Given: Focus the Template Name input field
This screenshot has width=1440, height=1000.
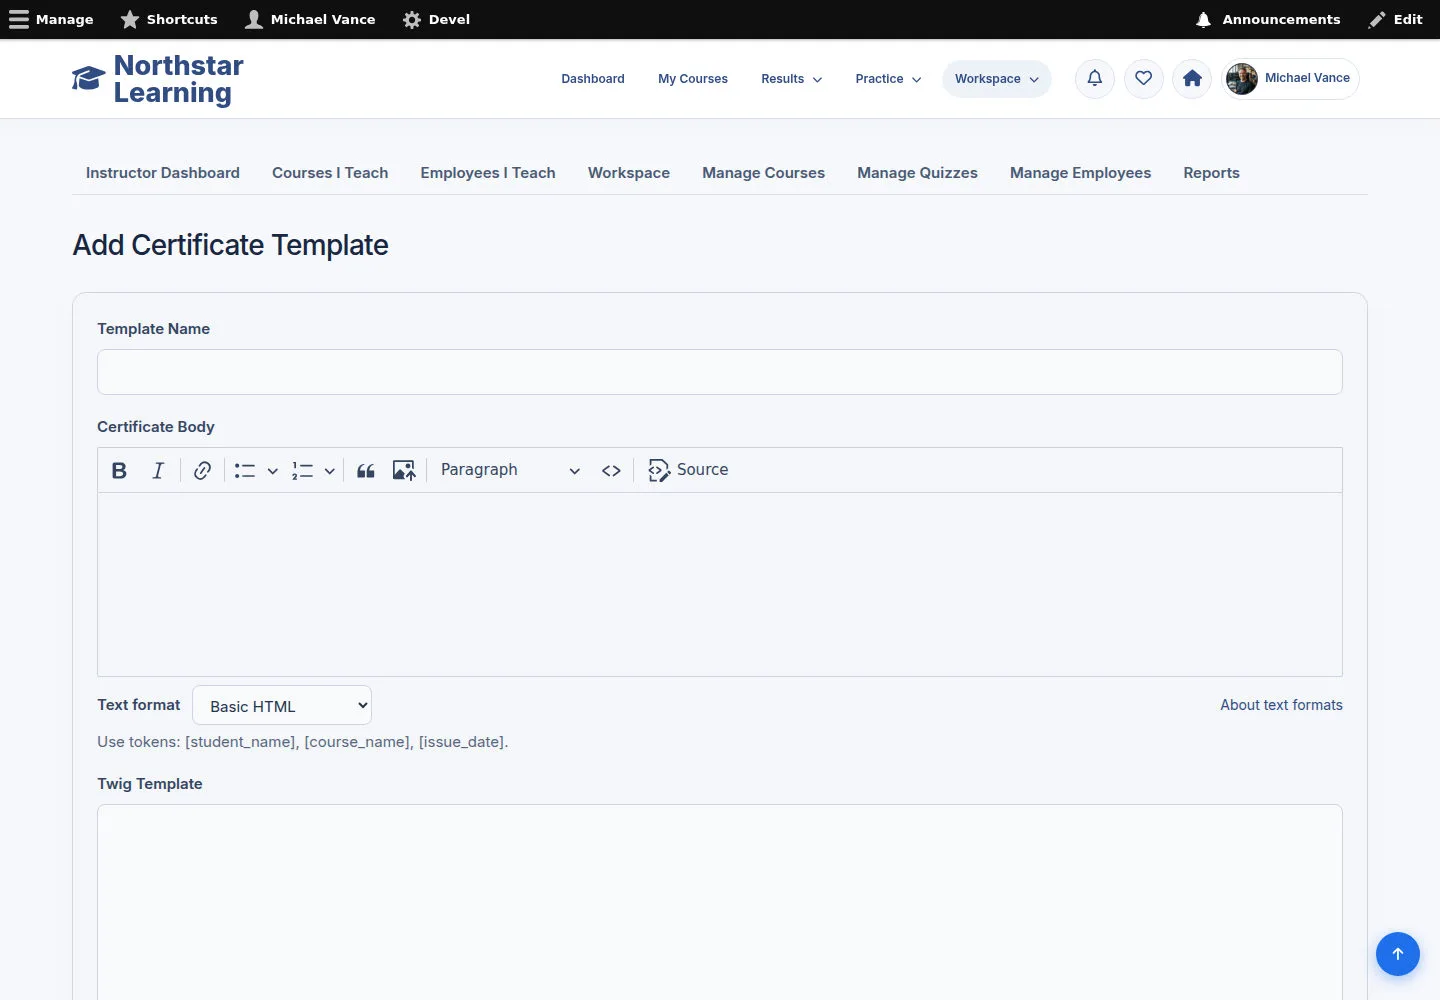Looking at the screenshot, I should [720, 372].
